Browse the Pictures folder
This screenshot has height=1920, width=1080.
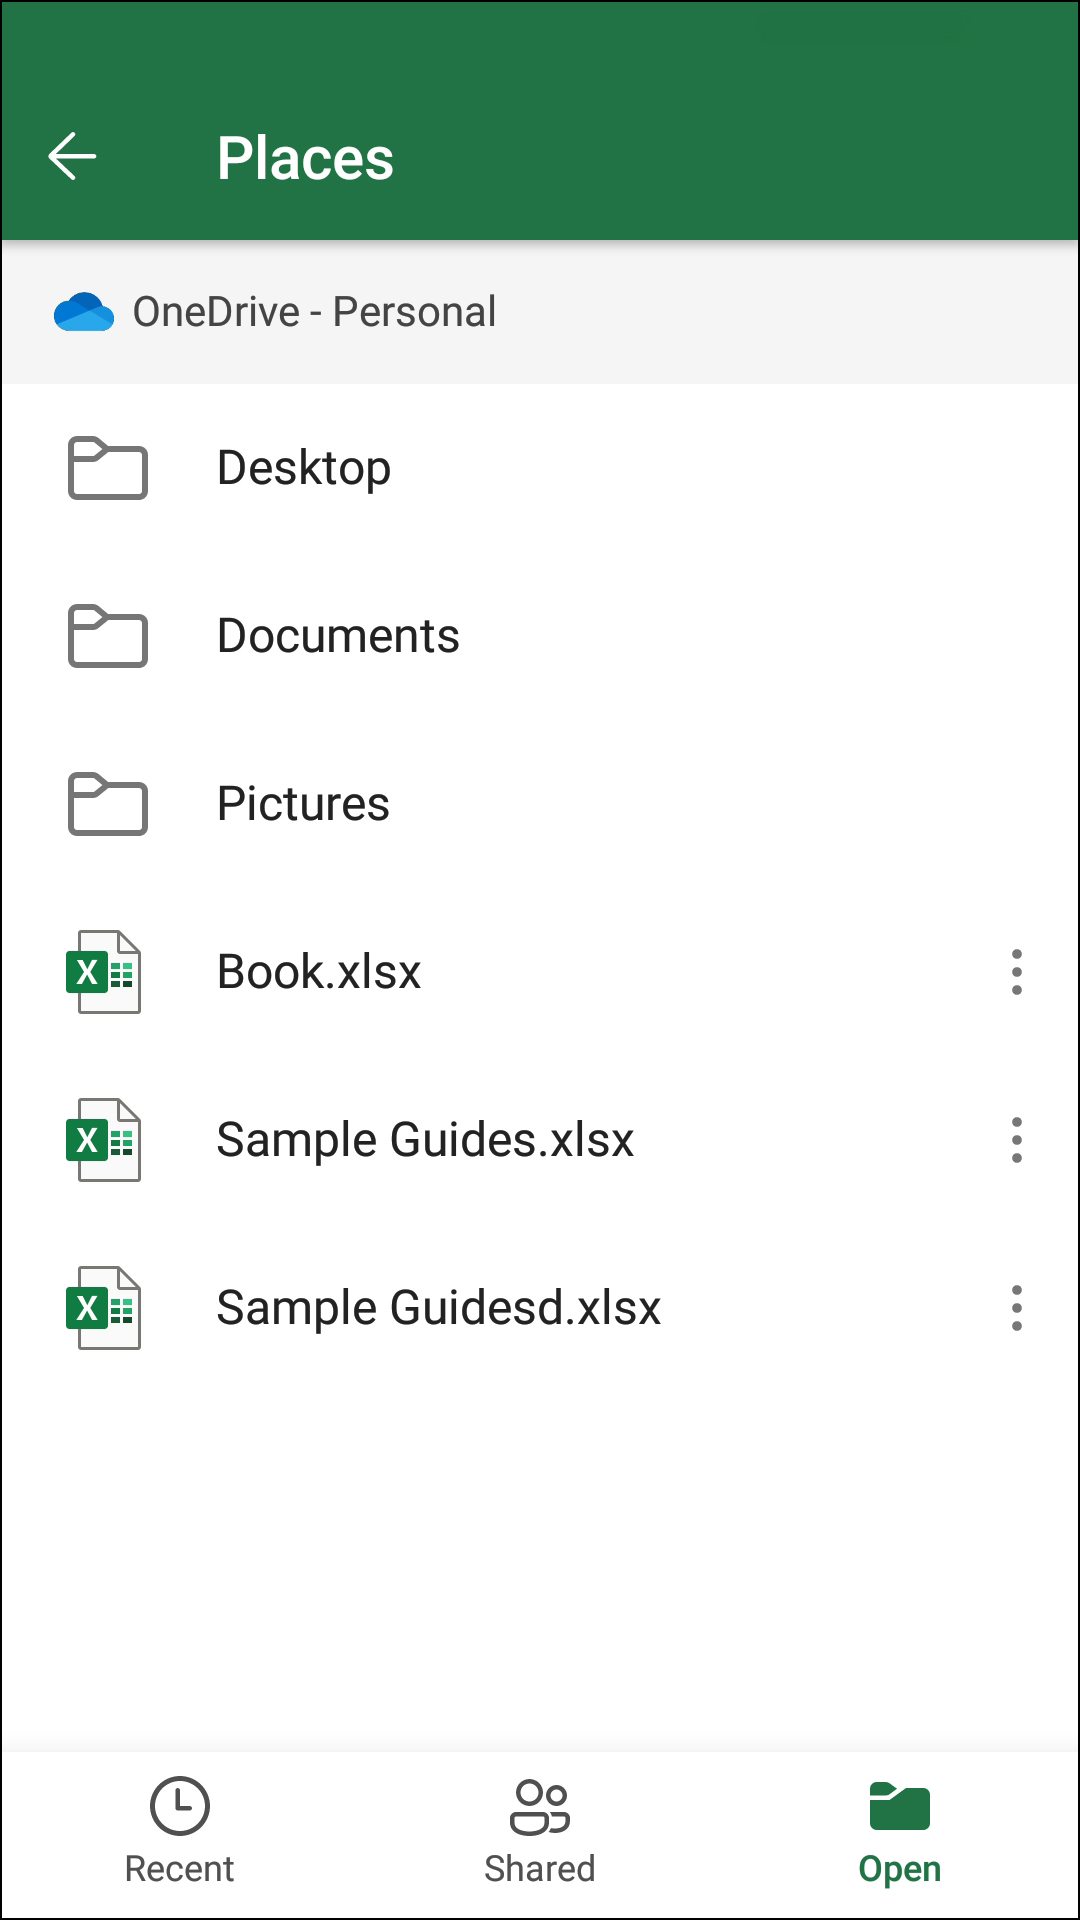(303, 804)
